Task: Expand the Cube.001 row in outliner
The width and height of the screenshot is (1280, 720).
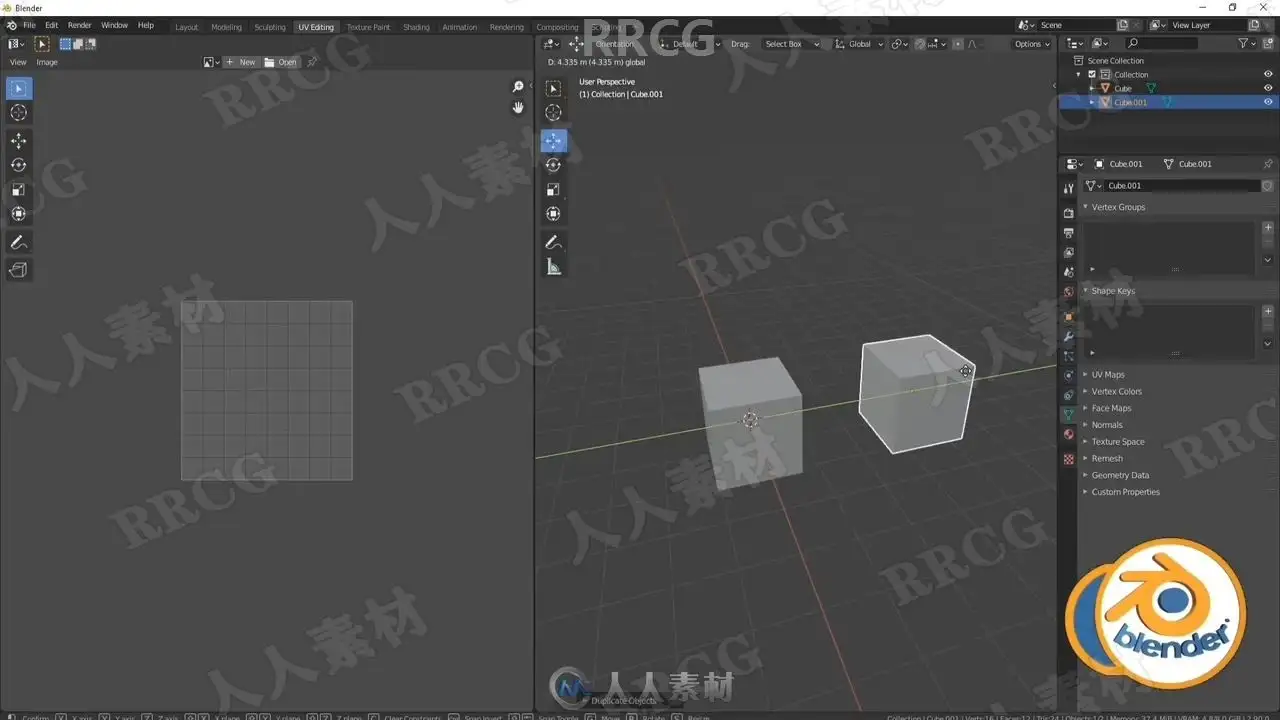Action: tap(1092, 102)
